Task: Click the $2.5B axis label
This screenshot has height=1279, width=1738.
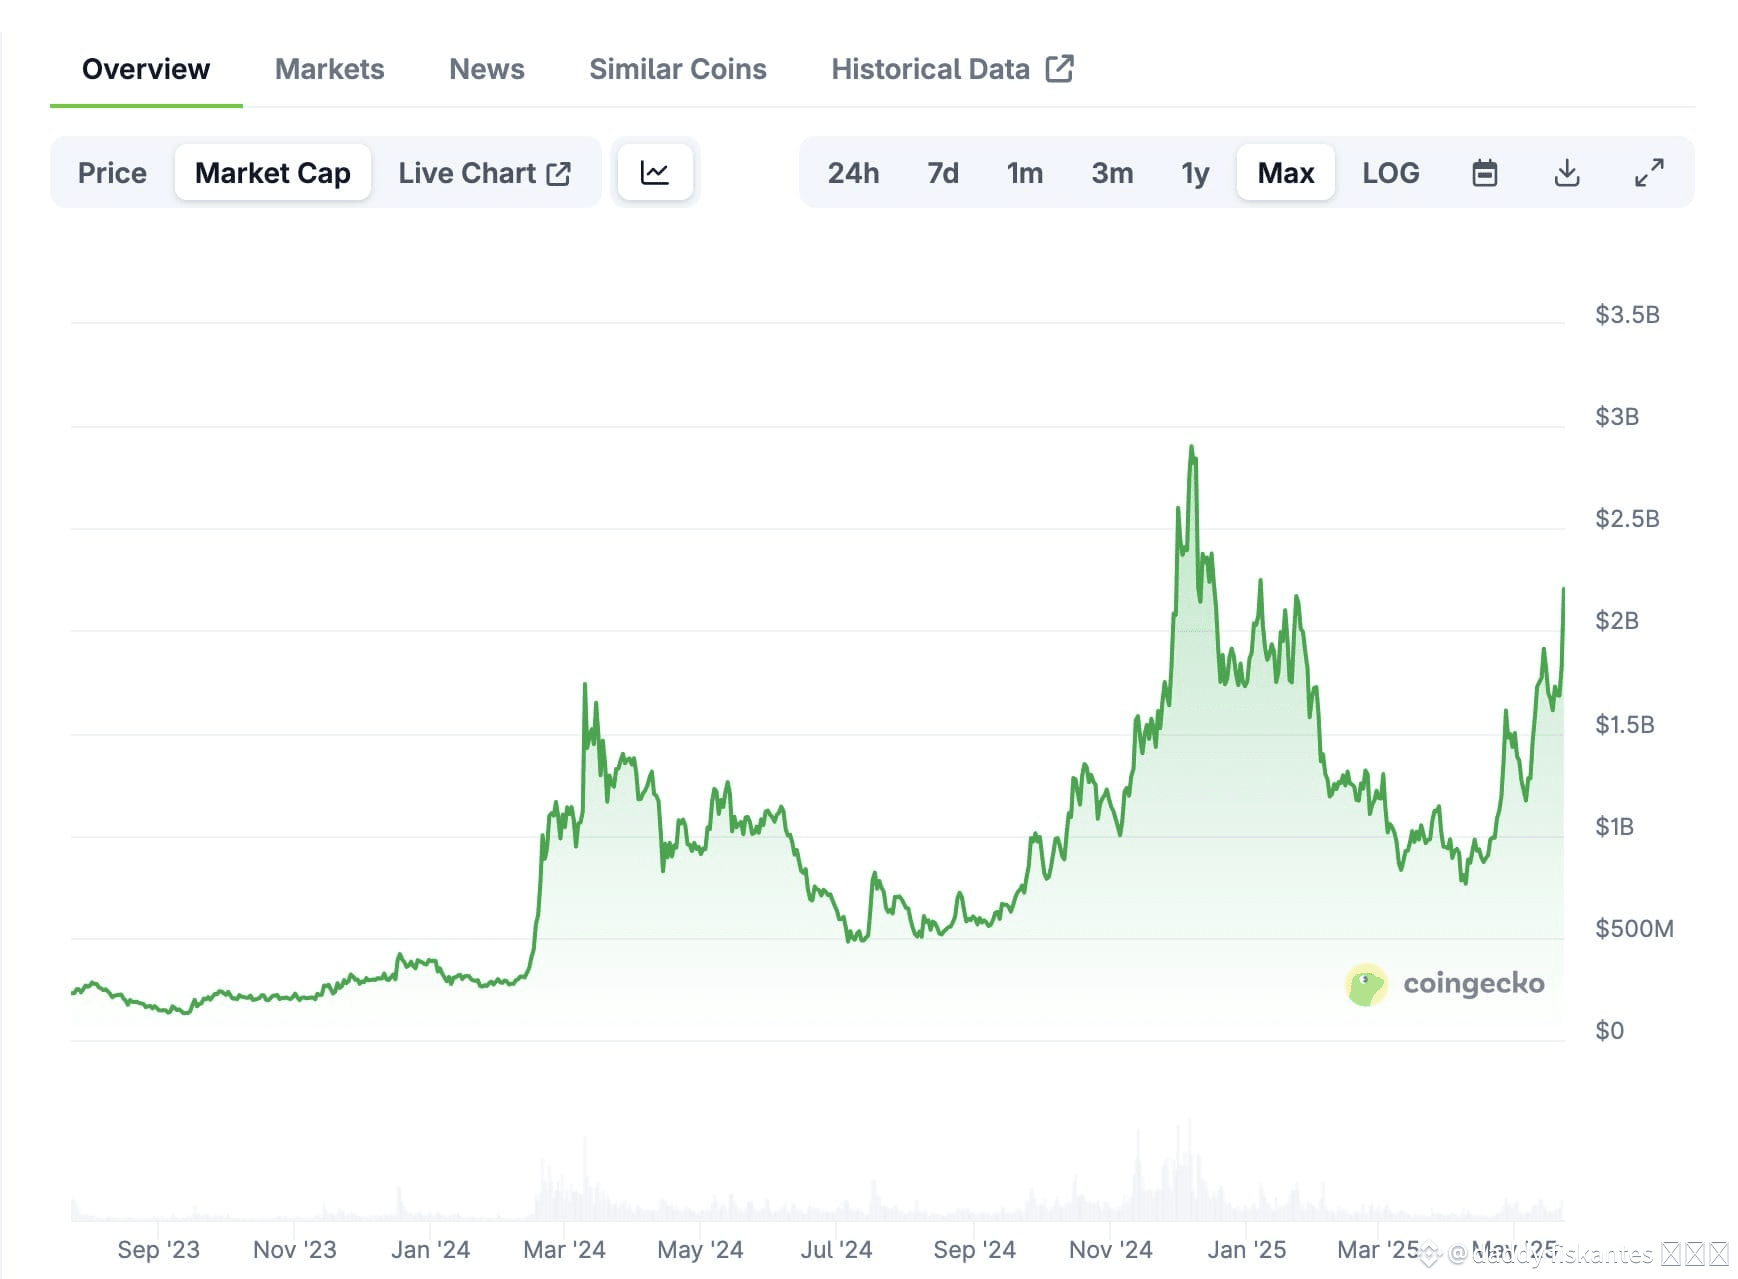Action: [1627, 519]
